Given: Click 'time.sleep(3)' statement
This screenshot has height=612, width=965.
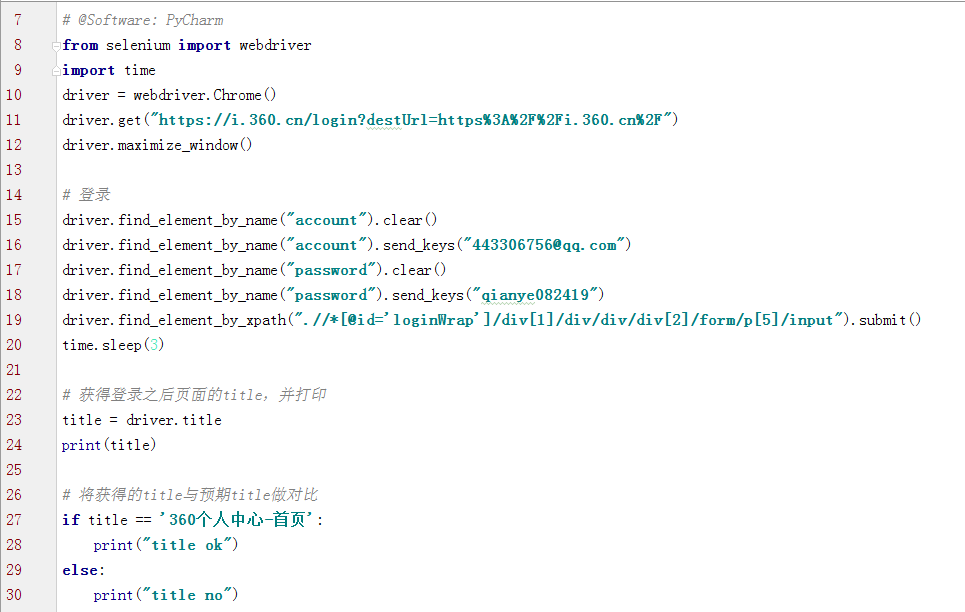Looking at the screenshot, I should [x=113, y=345].
